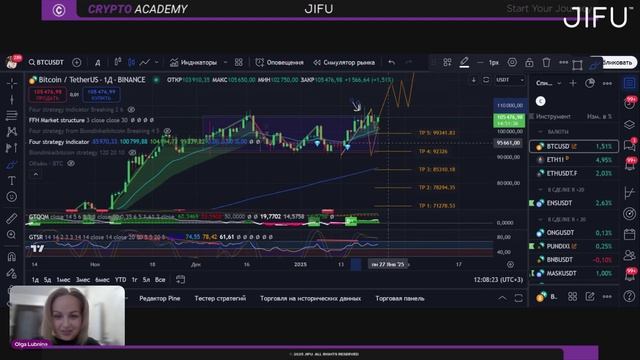The width and height of the screenshot is (640, 360).
Task: Select the trend line tool in the left toolbar
Action: (11, 100)
